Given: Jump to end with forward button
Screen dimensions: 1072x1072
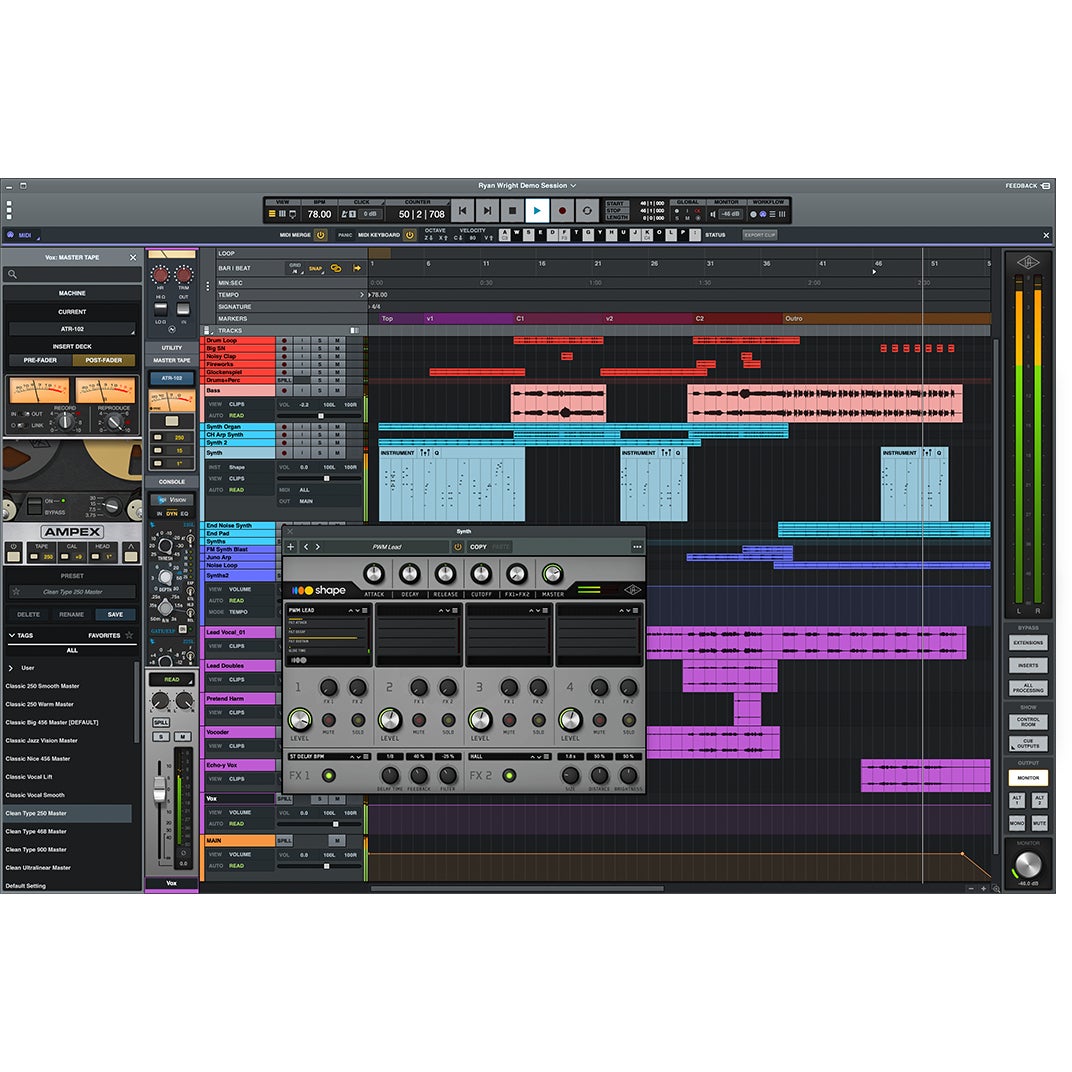Looking at the screenshot, I should [487, 211].
